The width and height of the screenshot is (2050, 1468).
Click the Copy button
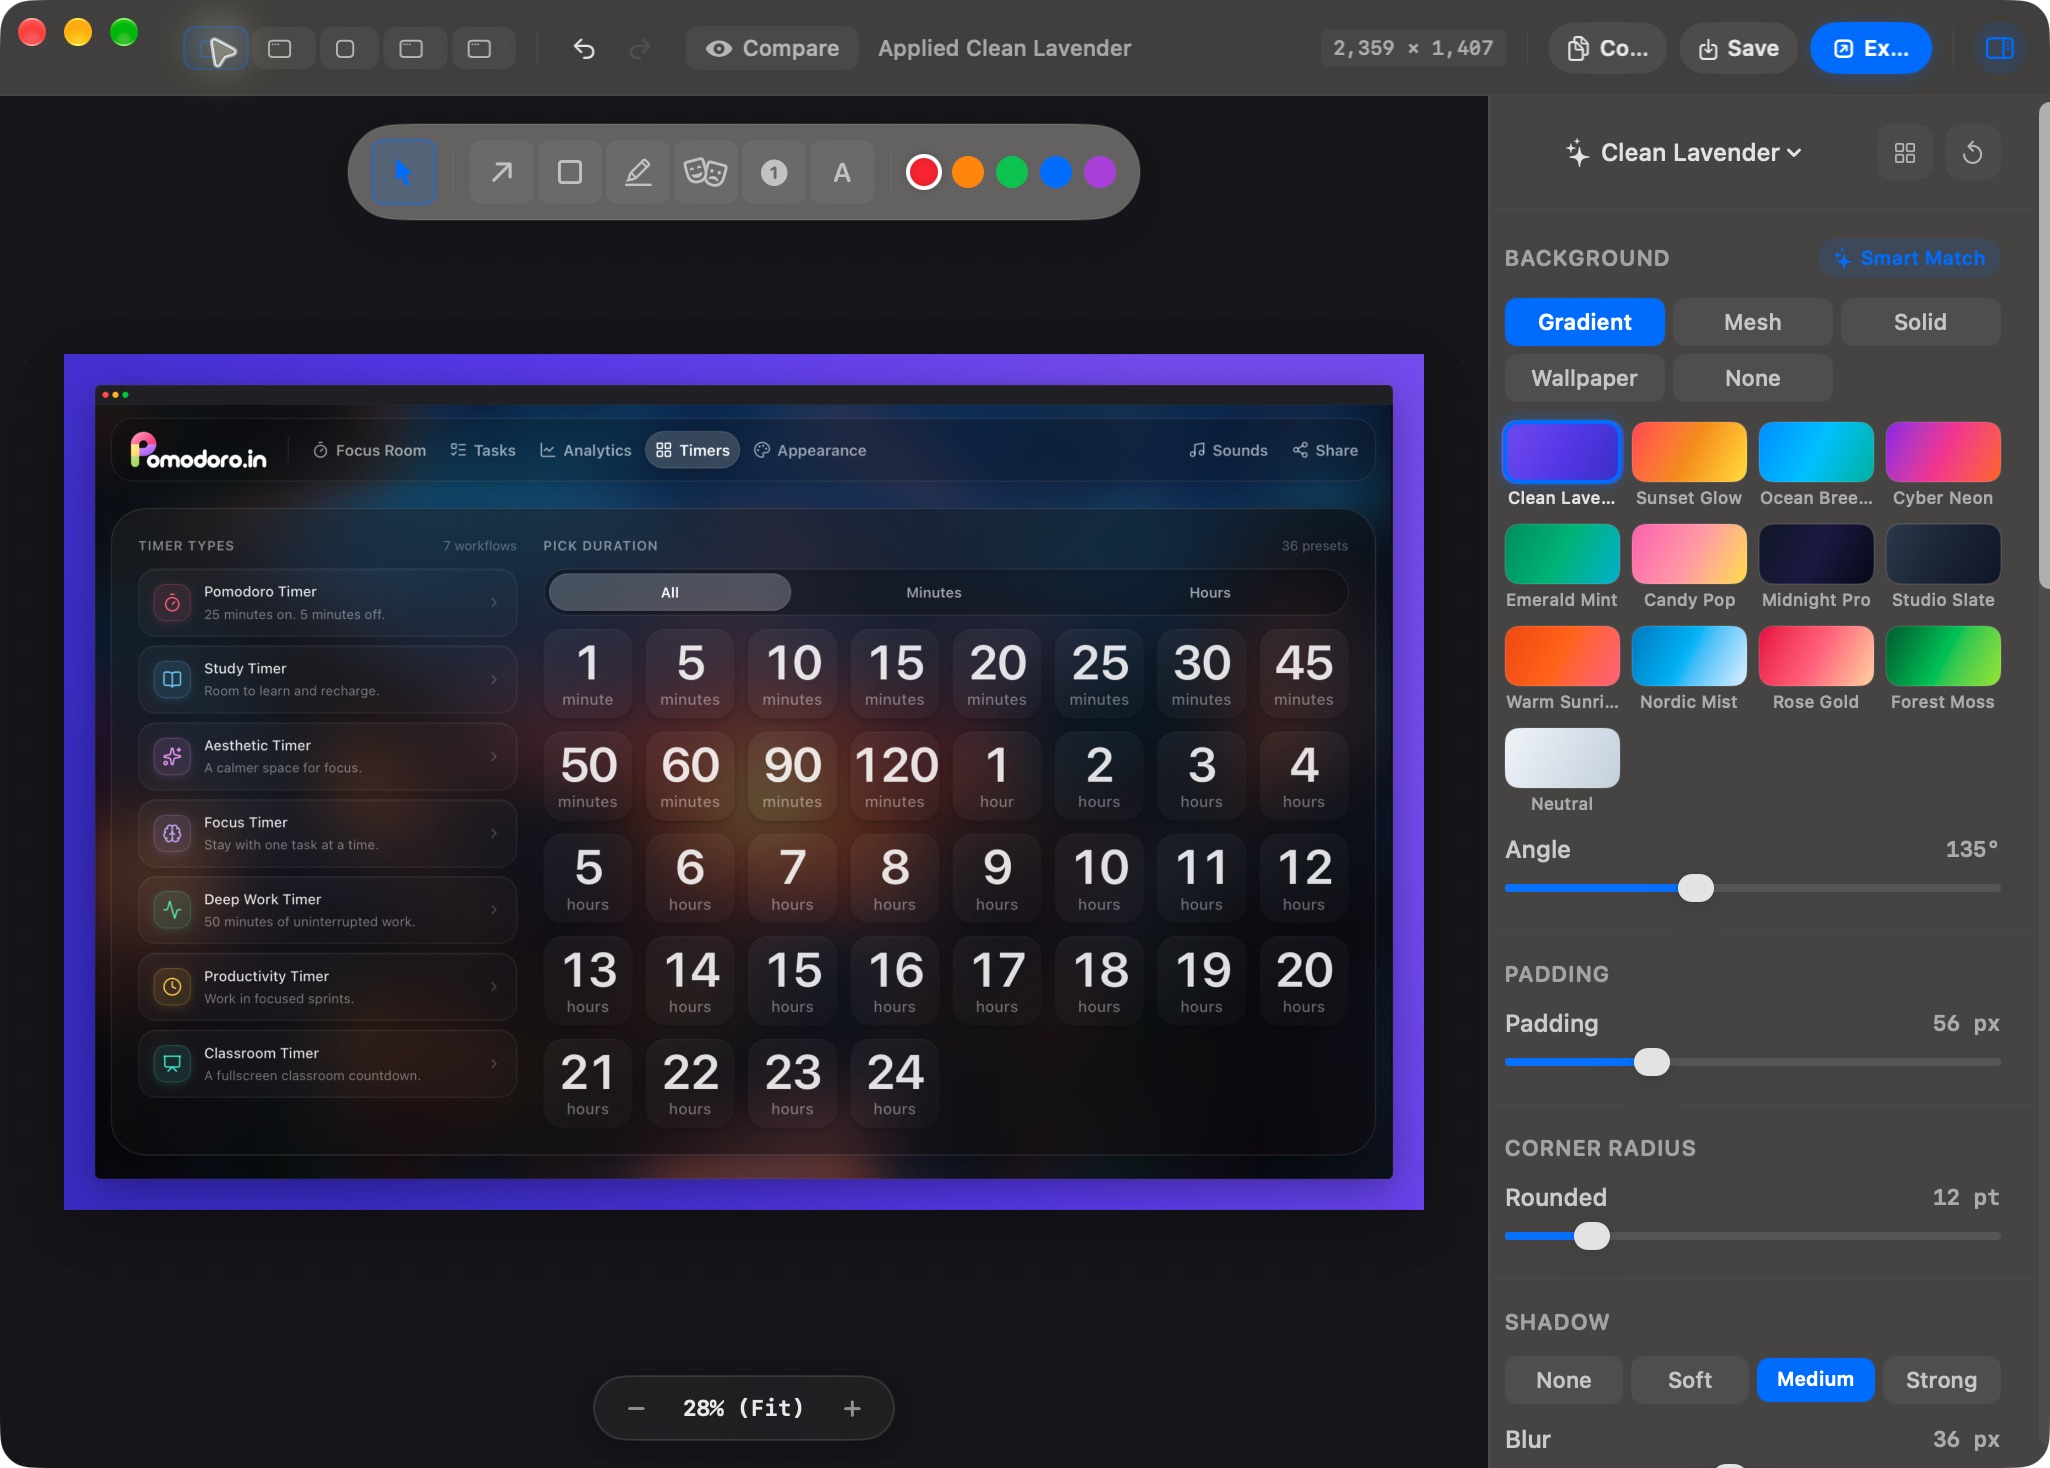coord(1607,48)
